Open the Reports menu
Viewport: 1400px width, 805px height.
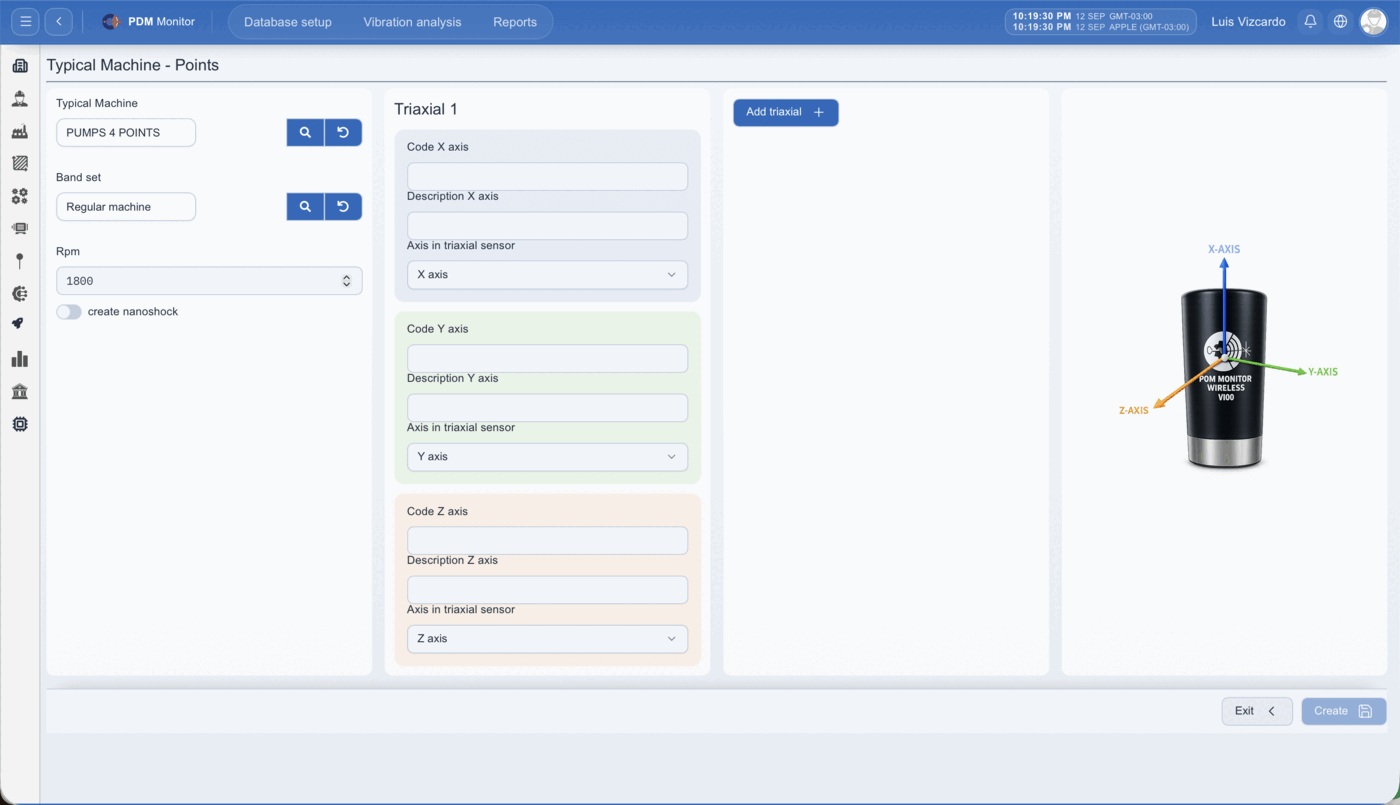coord(515,22)
